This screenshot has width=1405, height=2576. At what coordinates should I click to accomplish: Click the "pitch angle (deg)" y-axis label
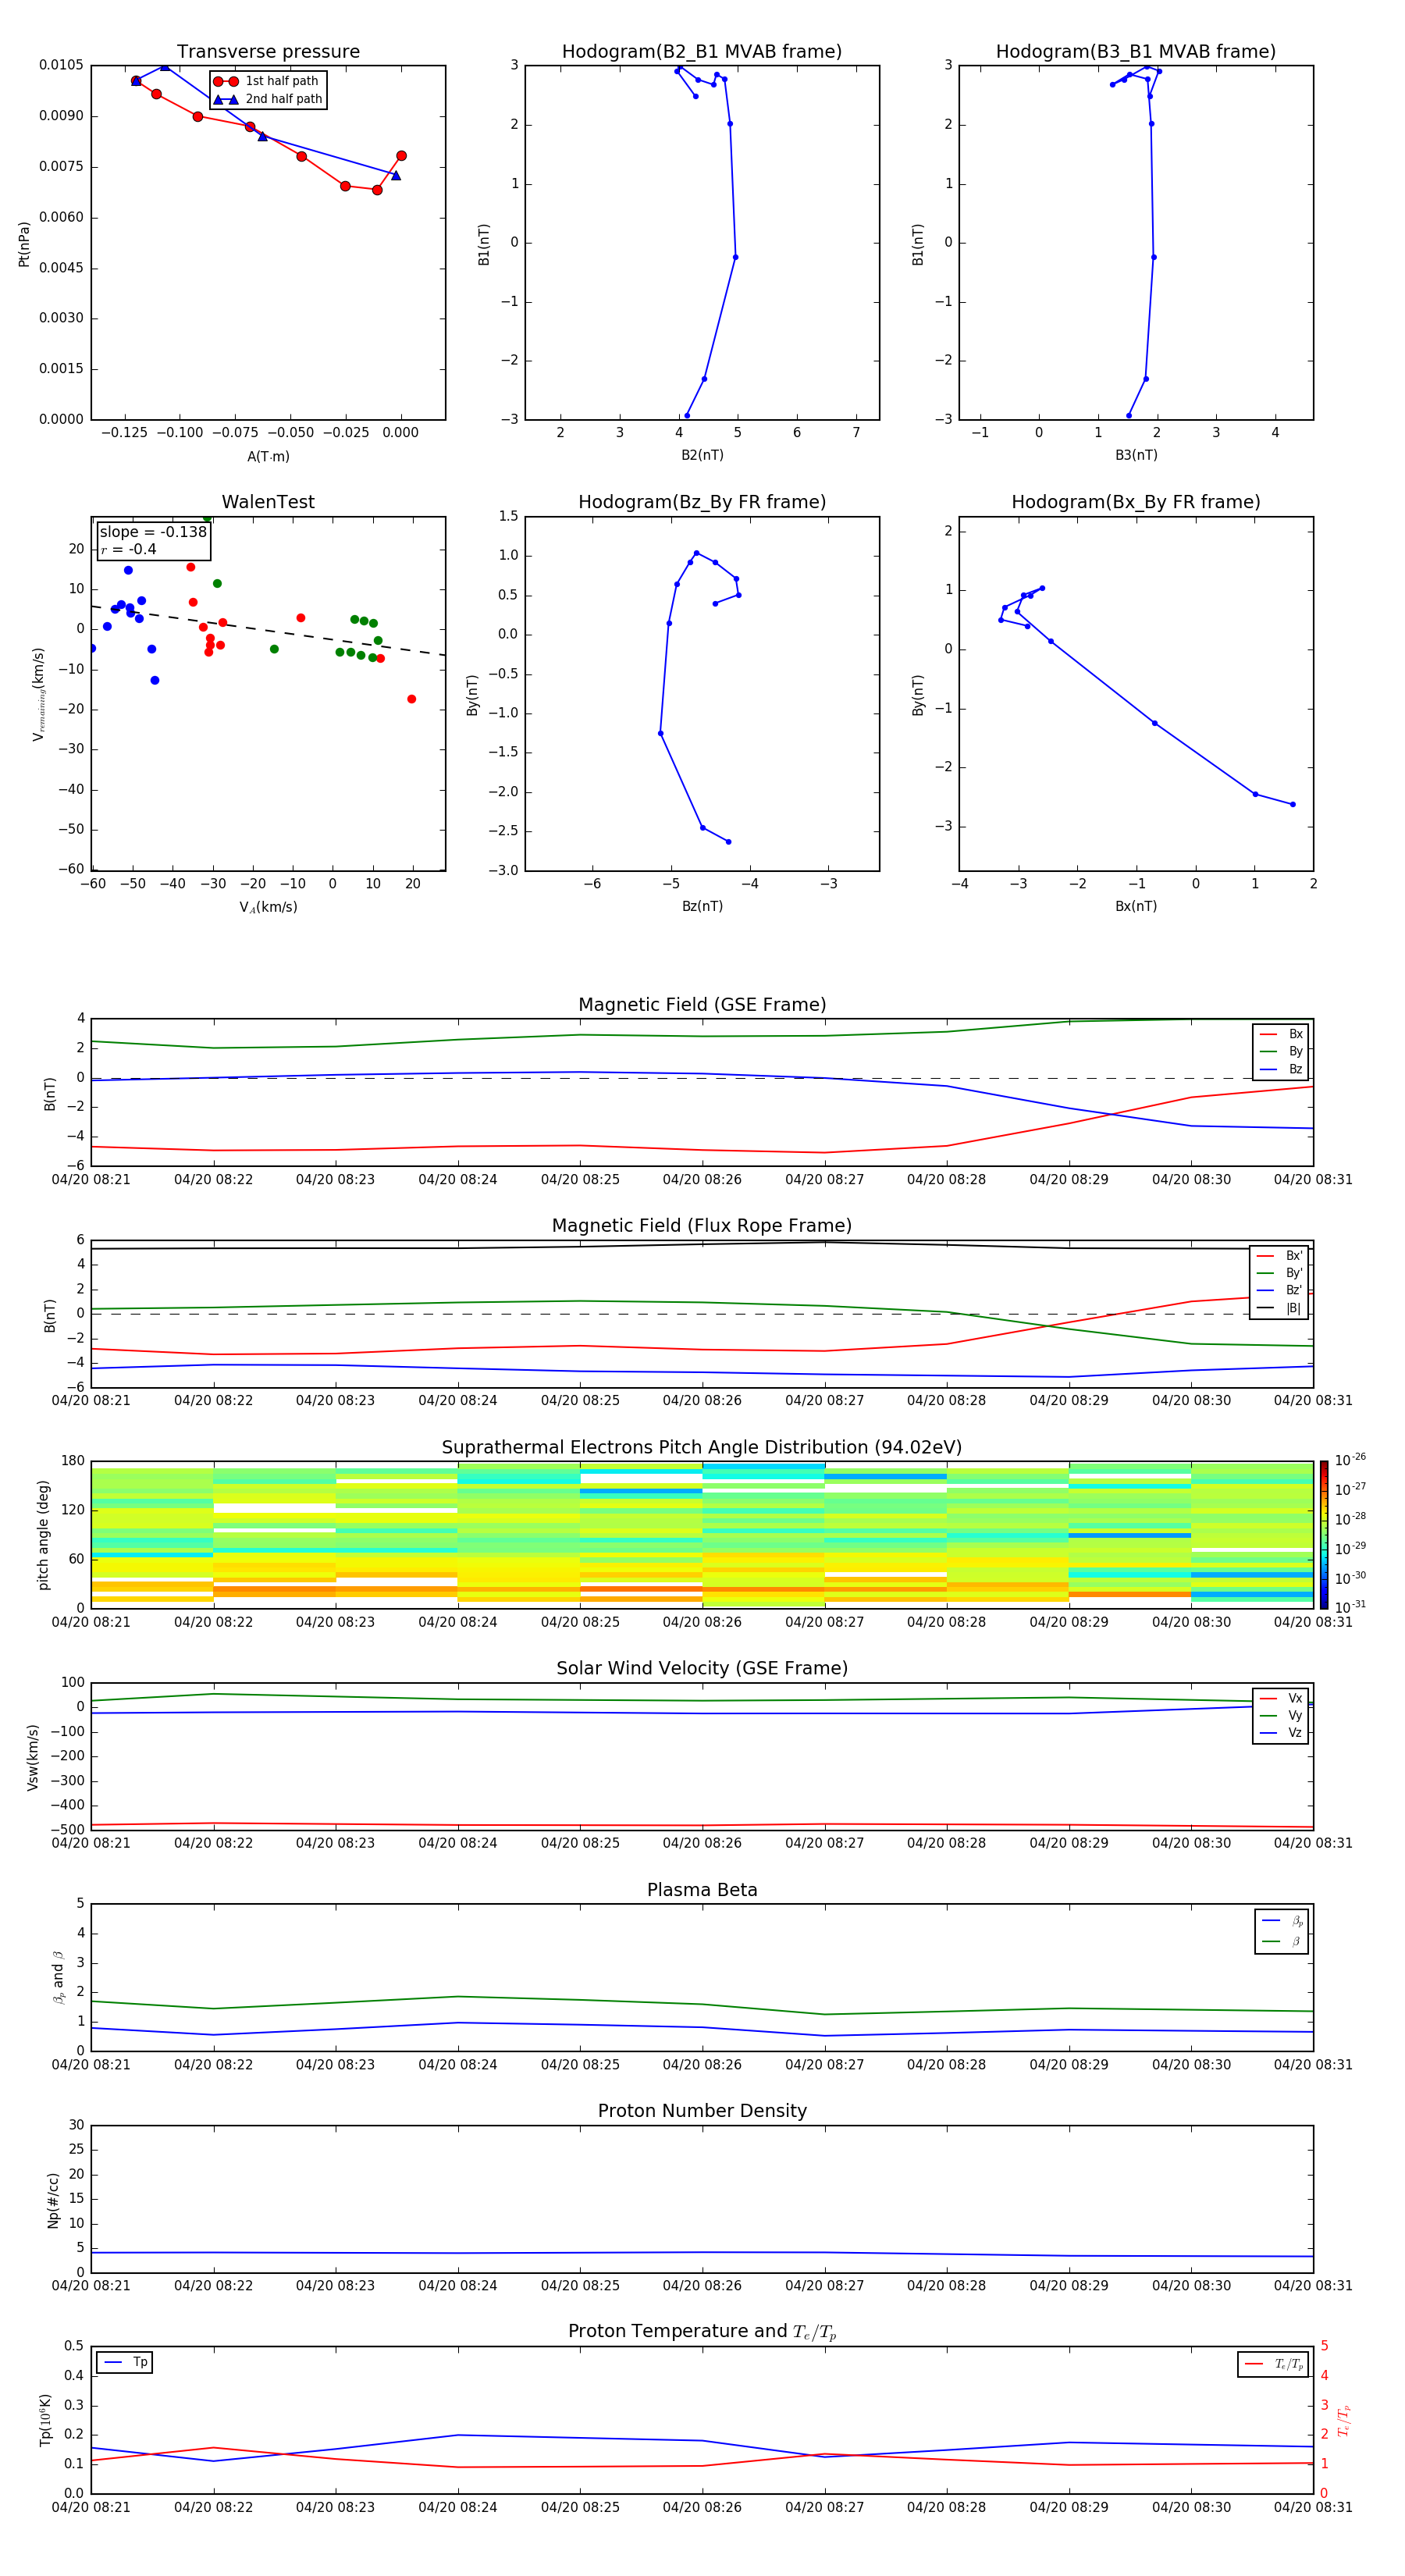[43, 1535]
